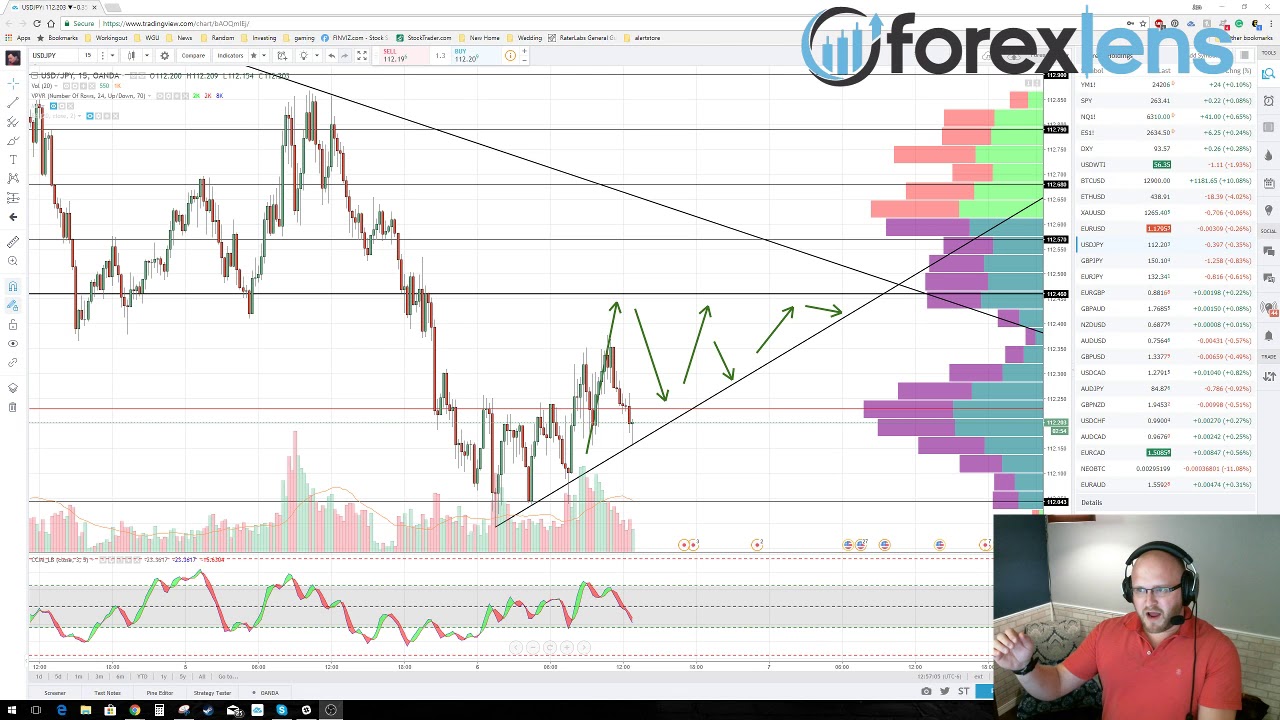1280x720 pixels.
Task: Open chart settings gear in top toolbar
Action: 164,55
